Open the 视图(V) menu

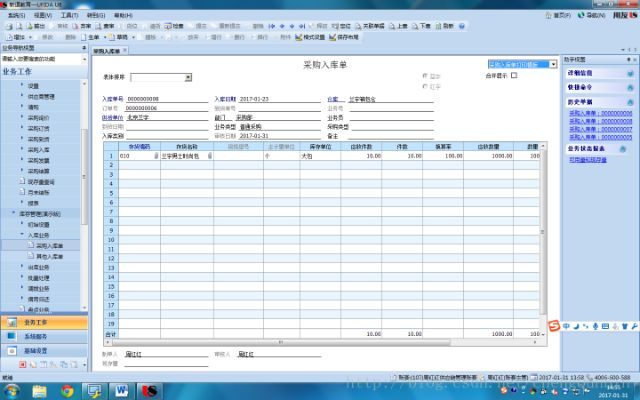43,15
